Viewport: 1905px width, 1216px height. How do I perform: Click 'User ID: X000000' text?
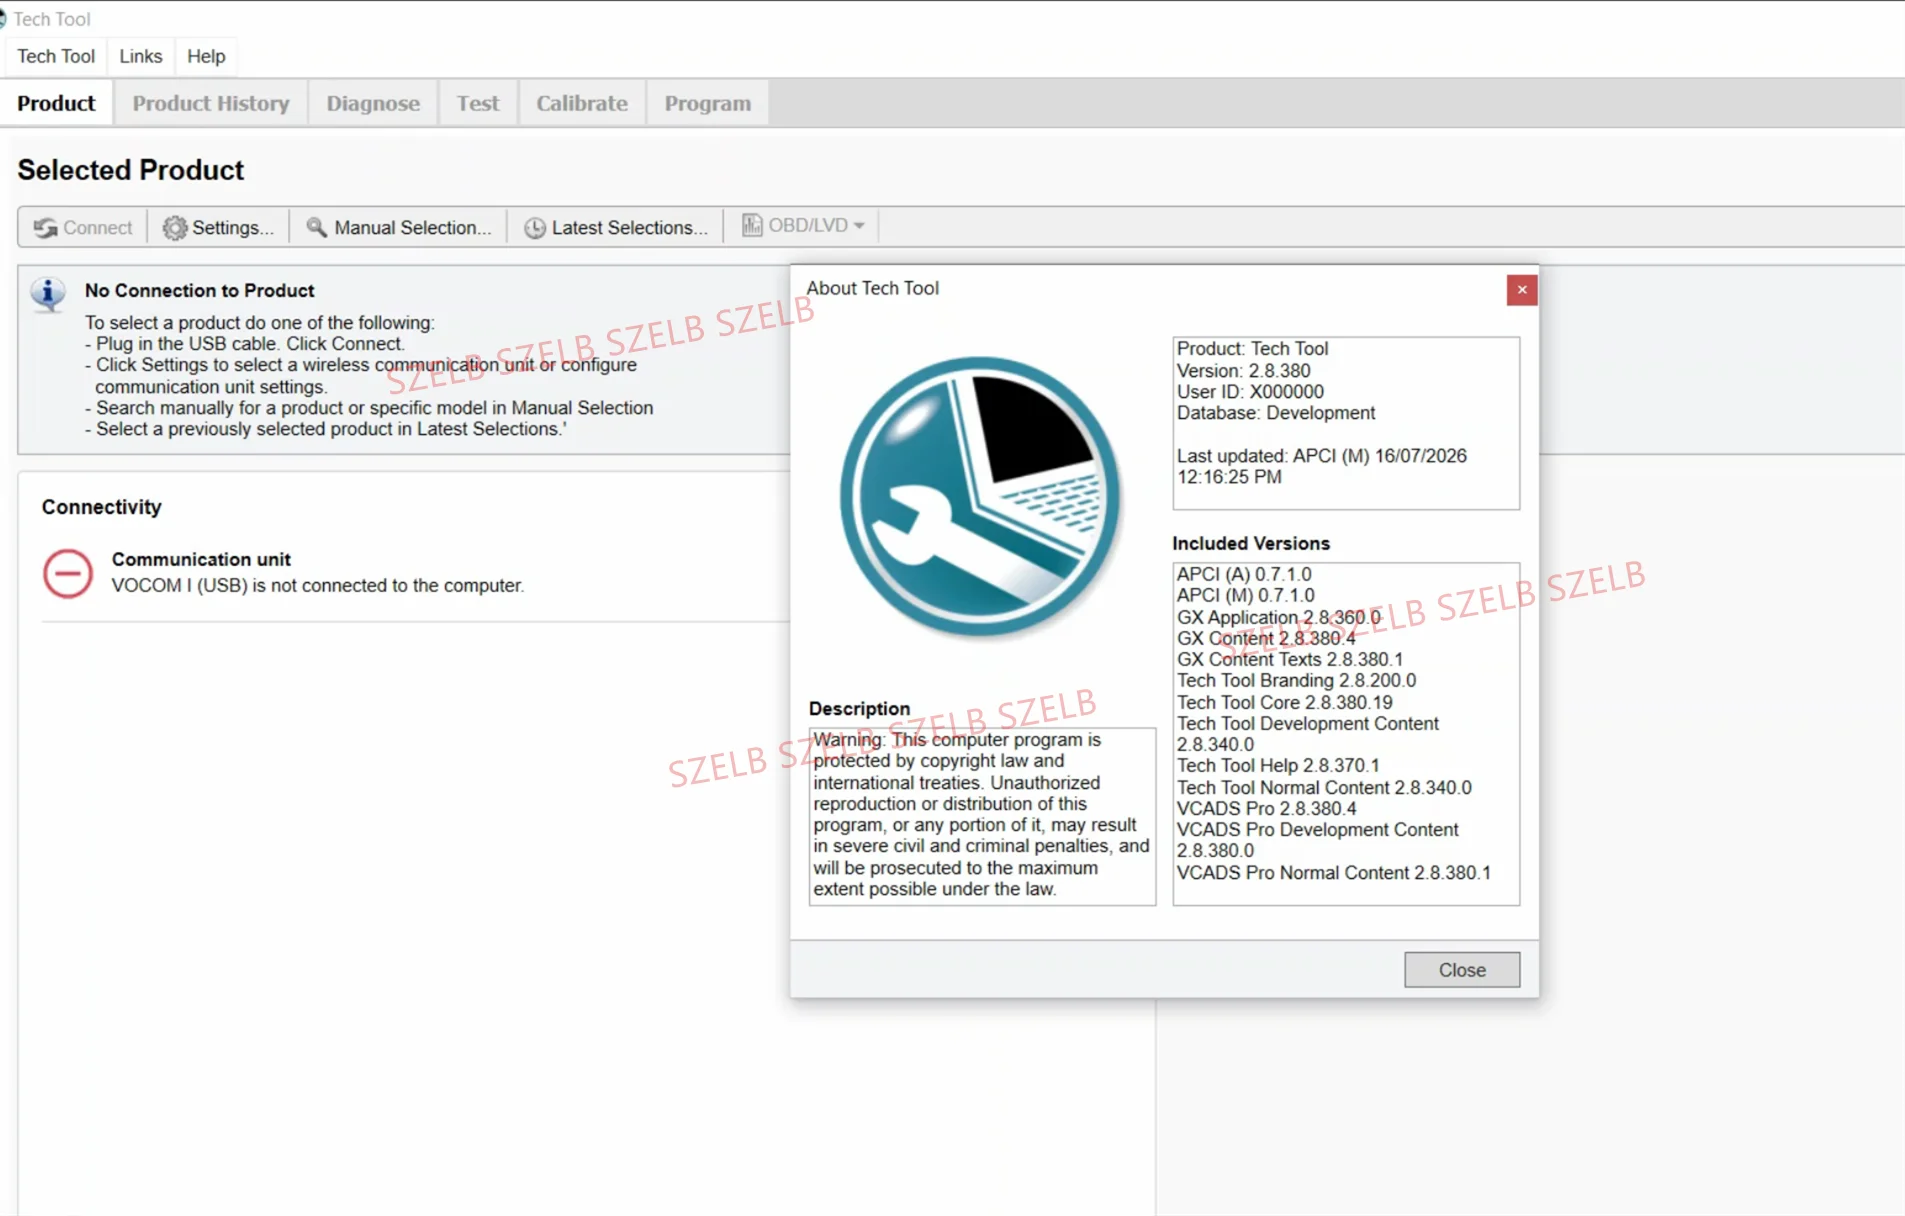[1250, 392]
